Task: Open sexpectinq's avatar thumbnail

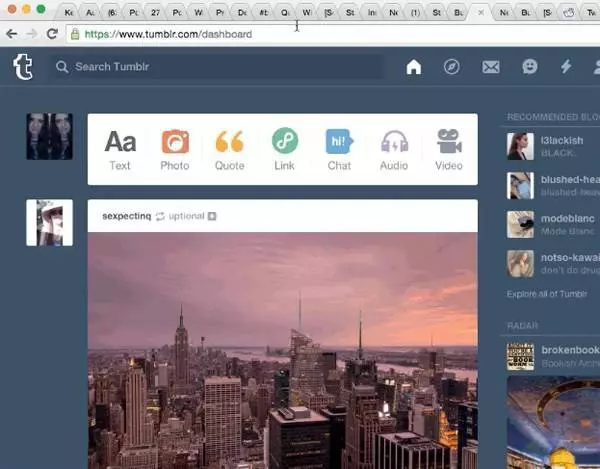Action: point(49,223)
